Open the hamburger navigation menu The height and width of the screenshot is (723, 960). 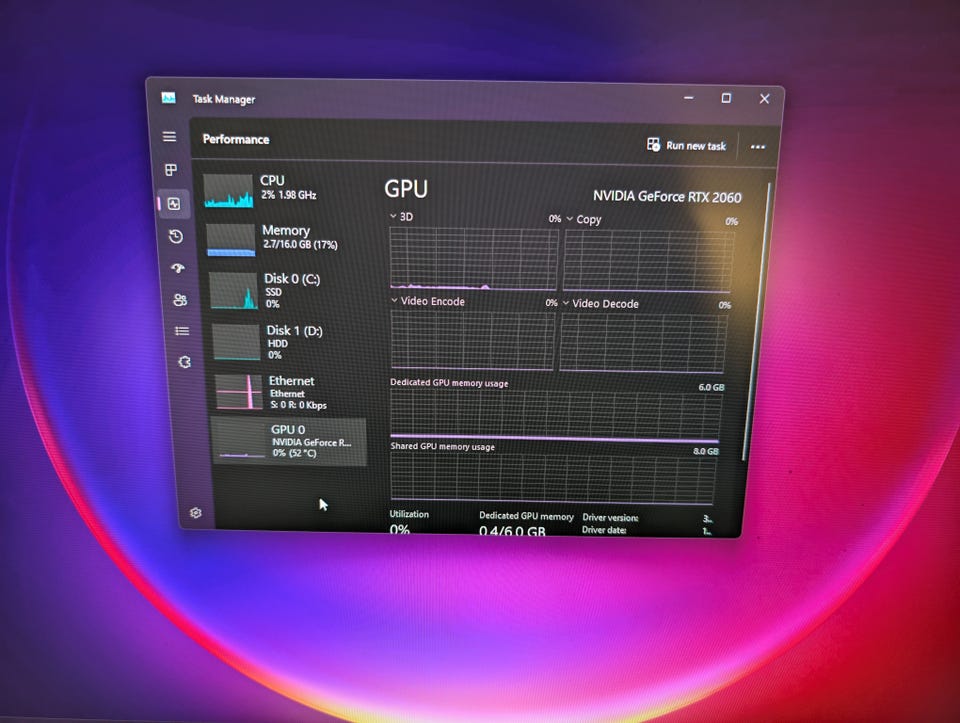click(169, 137)
